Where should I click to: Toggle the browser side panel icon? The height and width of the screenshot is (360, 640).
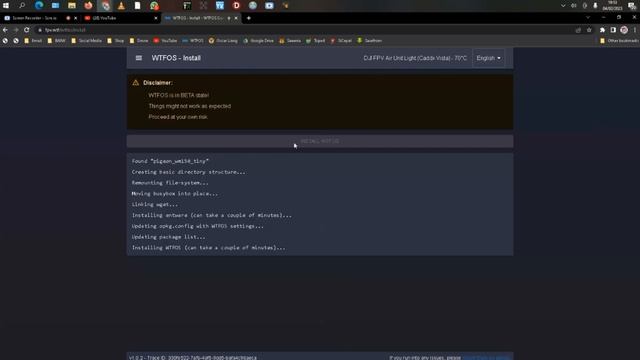[x=613, y=30]
